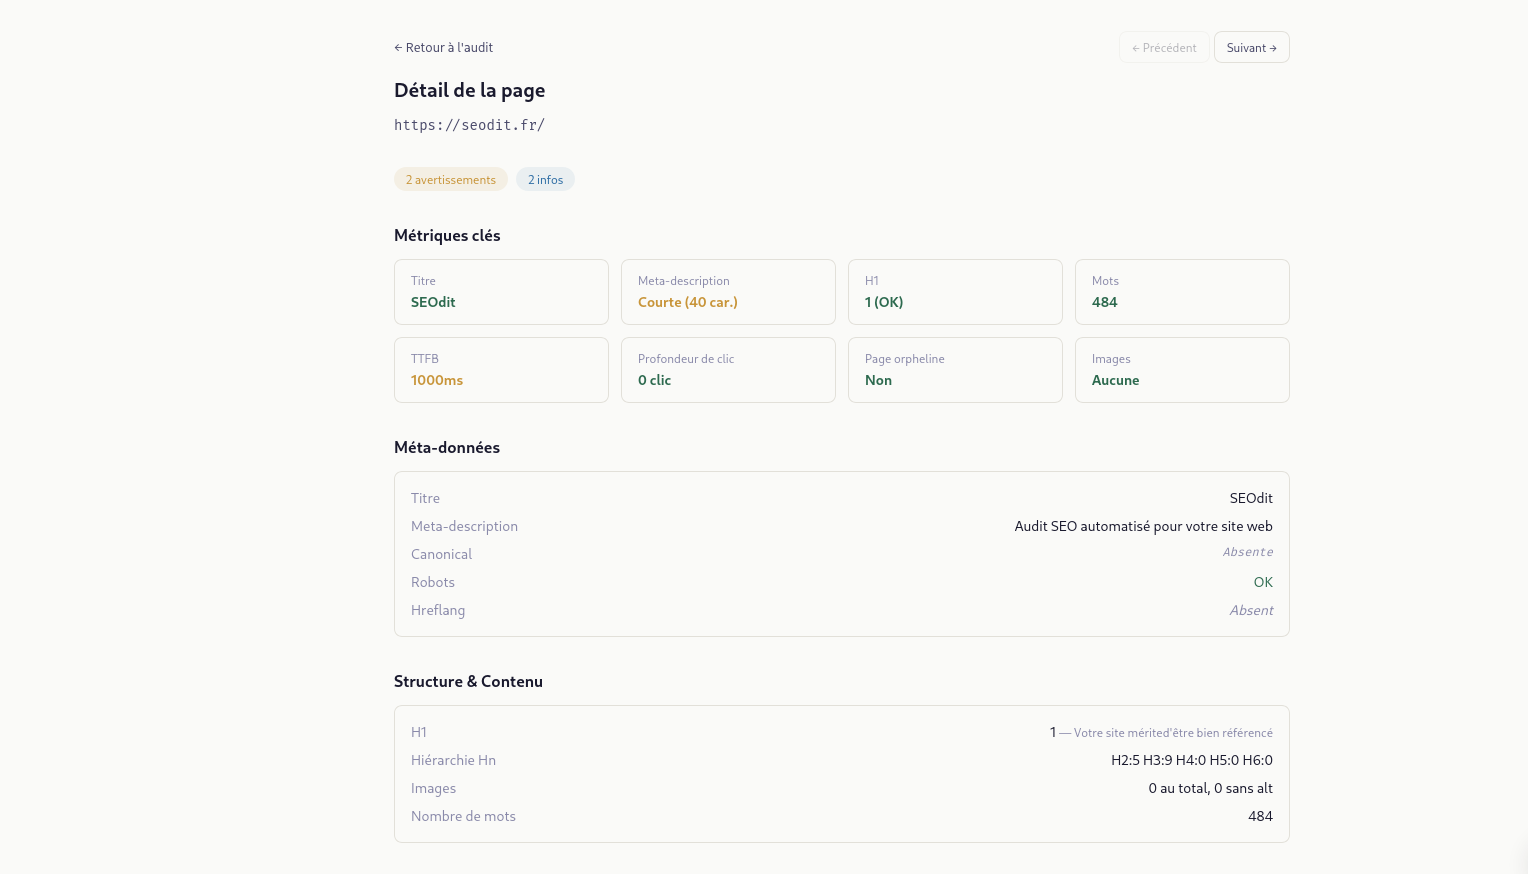Click the Robots OK value

[1263, 582]
